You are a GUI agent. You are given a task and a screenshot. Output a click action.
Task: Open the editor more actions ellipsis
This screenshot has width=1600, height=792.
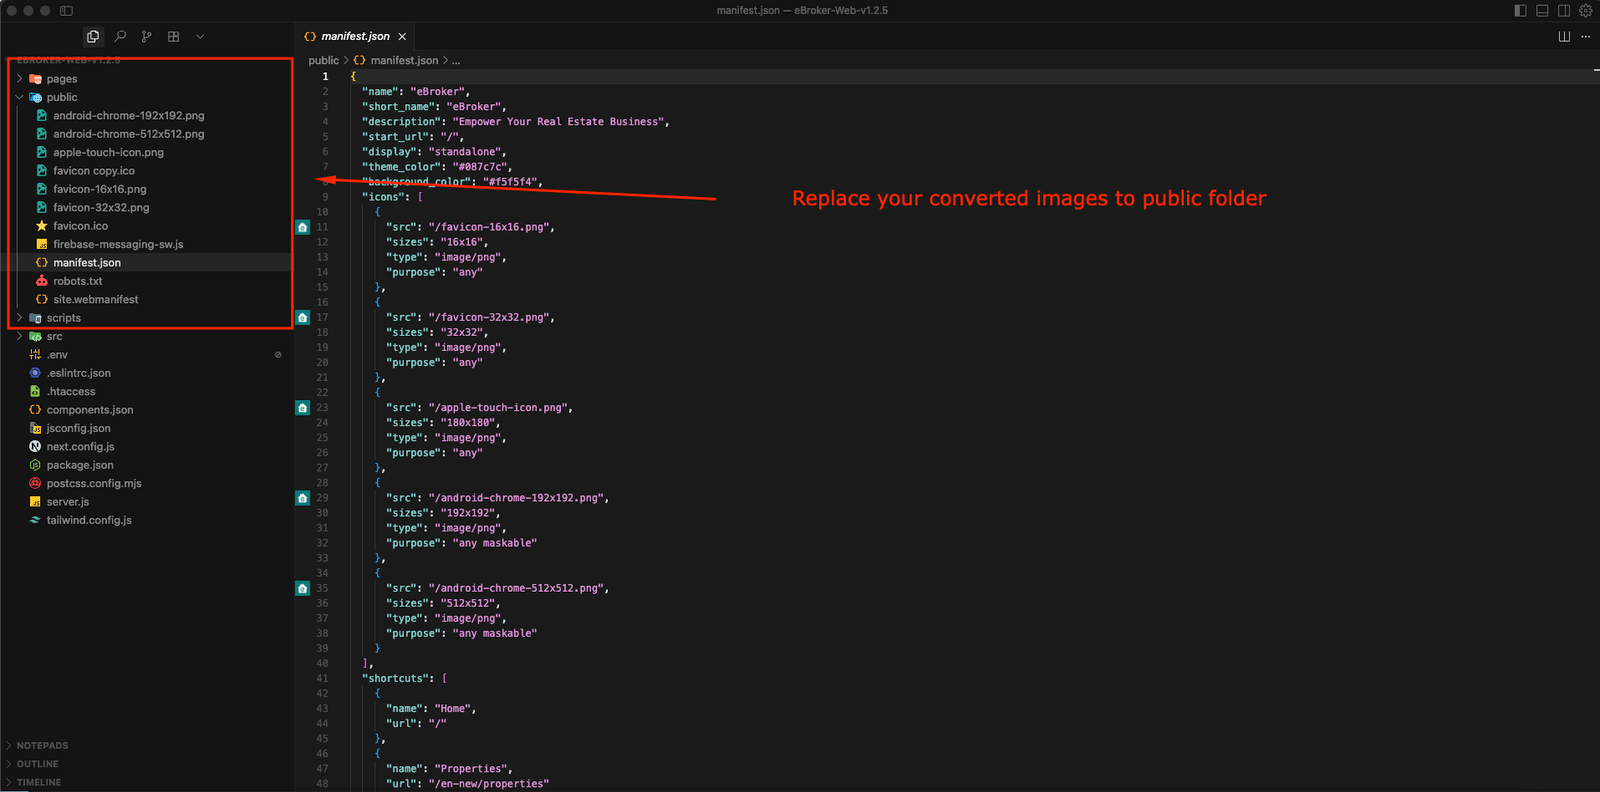coord(1585,37)
